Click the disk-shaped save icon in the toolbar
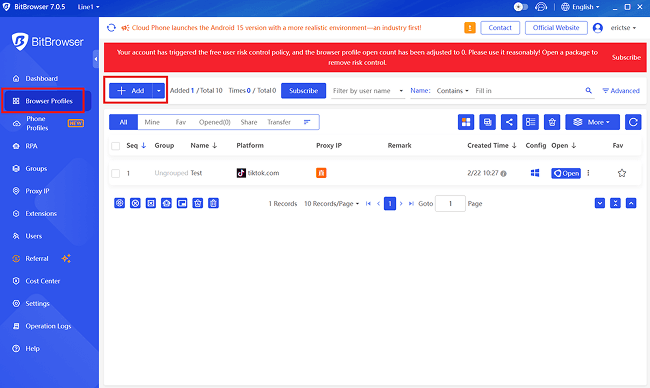Image resolution: width=650 pixels, height=388 pixels. pyautogui.click(x=488, y=122)
